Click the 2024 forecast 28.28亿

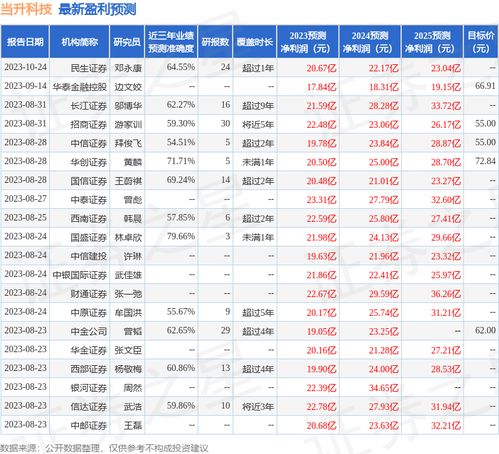pyautogui.click(x=384, y=106)
